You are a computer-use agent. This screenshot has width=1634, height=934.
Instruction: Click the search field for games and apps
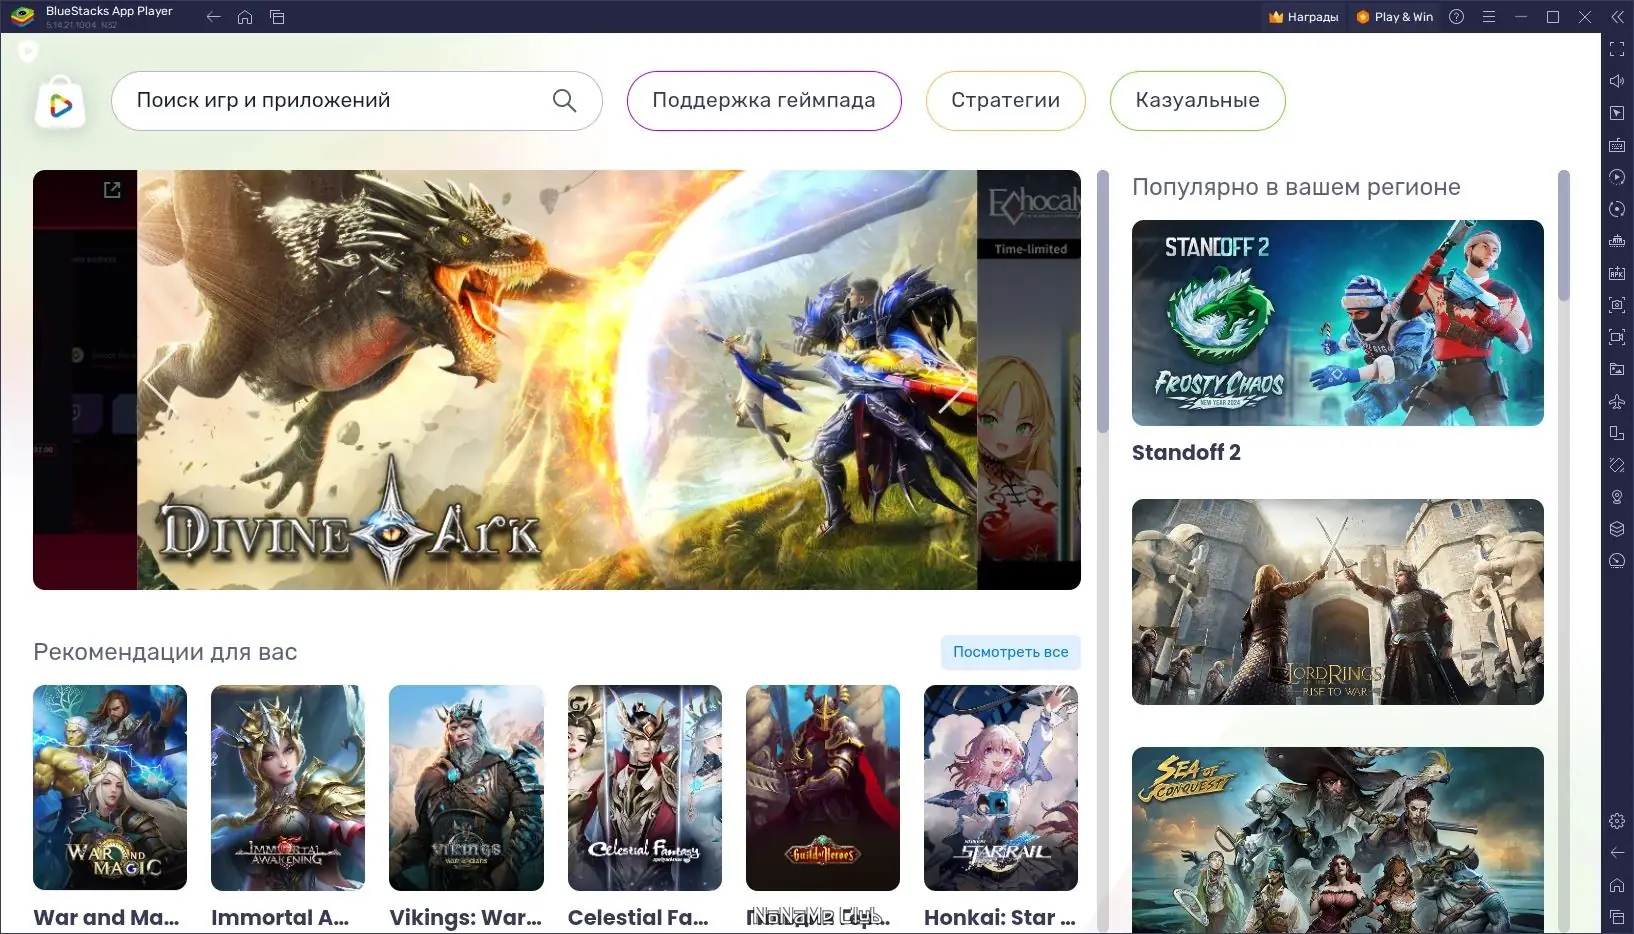click(357, 101)
